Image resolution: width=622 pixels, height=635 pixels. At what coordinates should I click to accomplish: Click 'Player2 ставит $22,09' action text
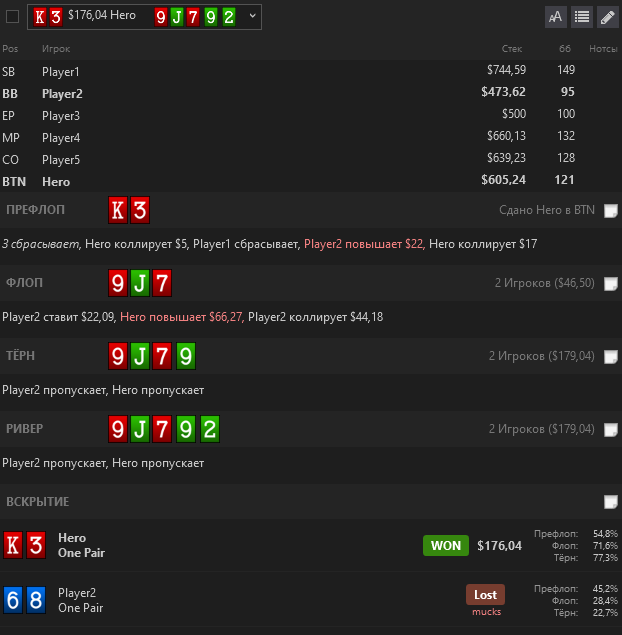coord(59,317)
